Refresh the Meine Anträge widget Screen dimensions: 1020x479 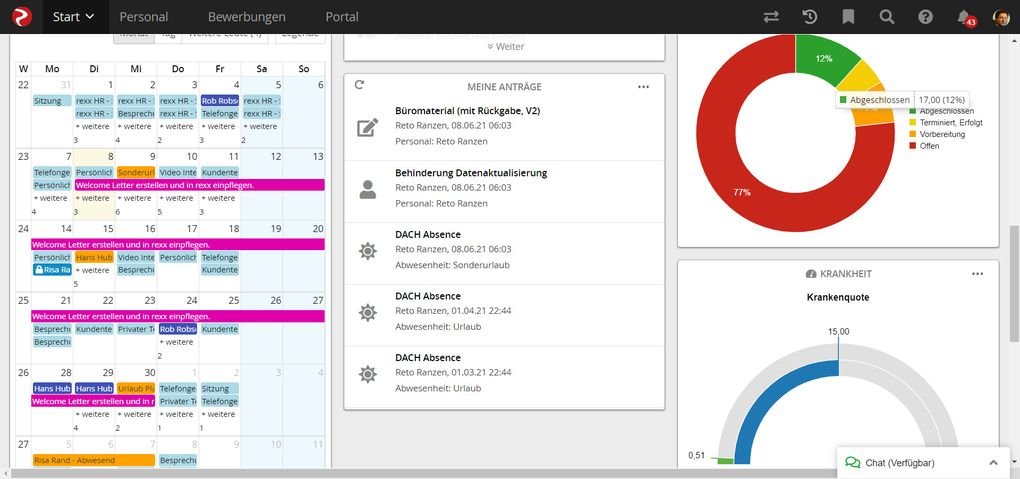coord(359,85)
